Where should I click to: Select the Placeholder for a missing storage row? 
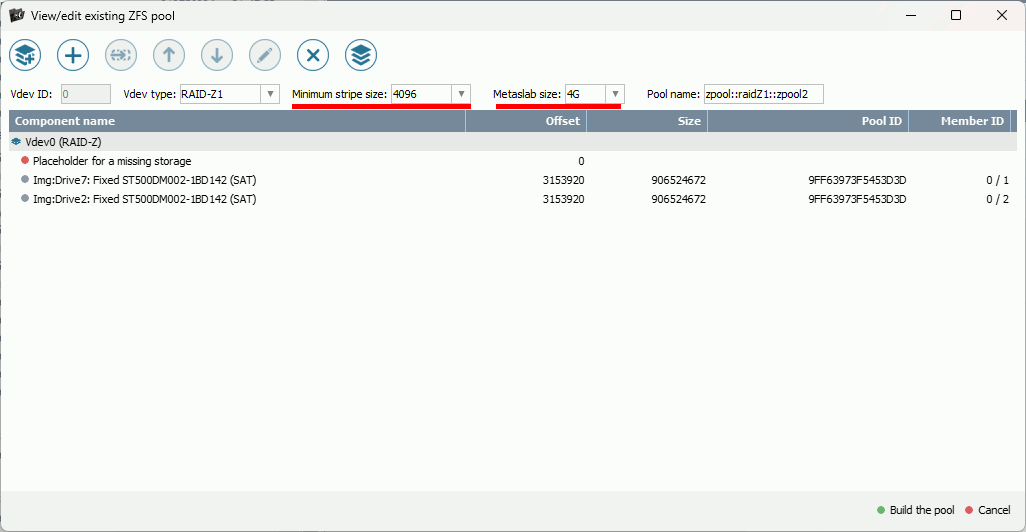pyautogui.click(x=111, y=161)
